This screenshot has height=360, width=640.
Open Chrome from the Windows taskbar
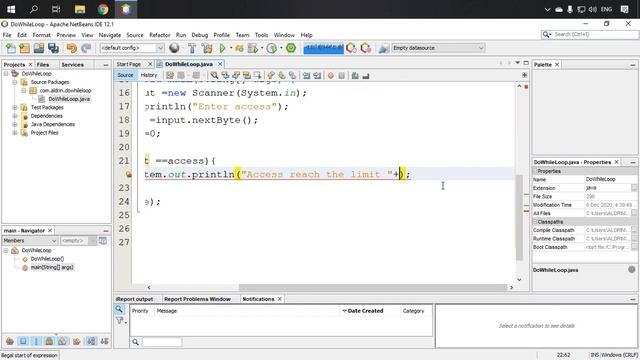pos(103,9)
